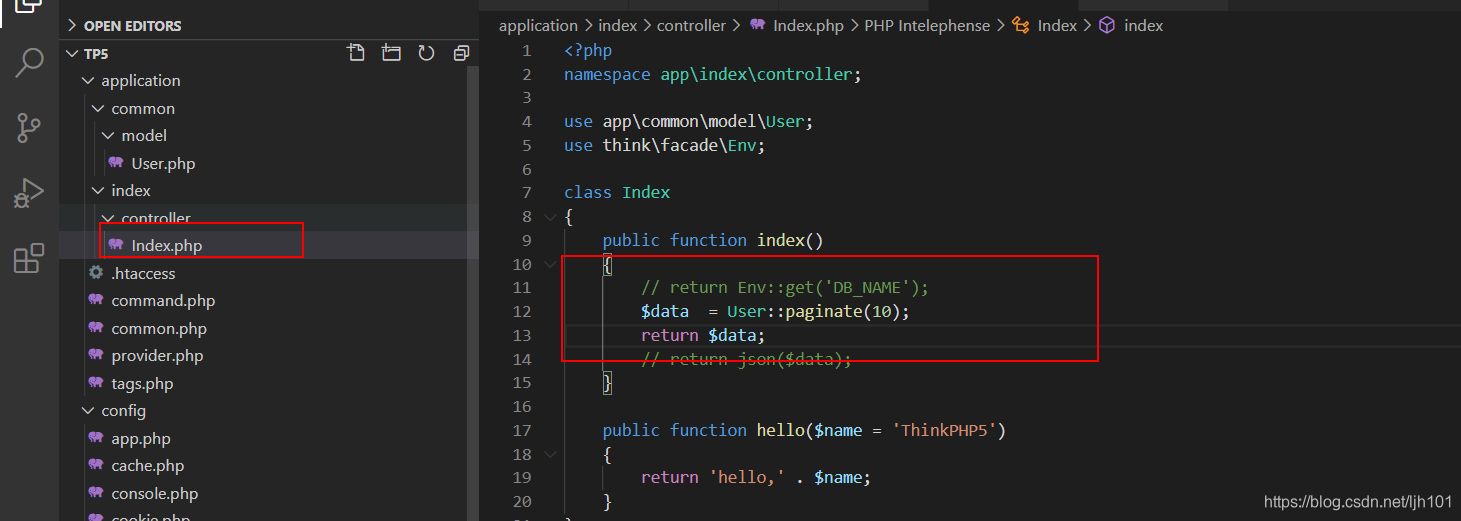Screen dimensions: 1461x521
Task: Open cache.php in config folder
Action: tap(148, 466)
